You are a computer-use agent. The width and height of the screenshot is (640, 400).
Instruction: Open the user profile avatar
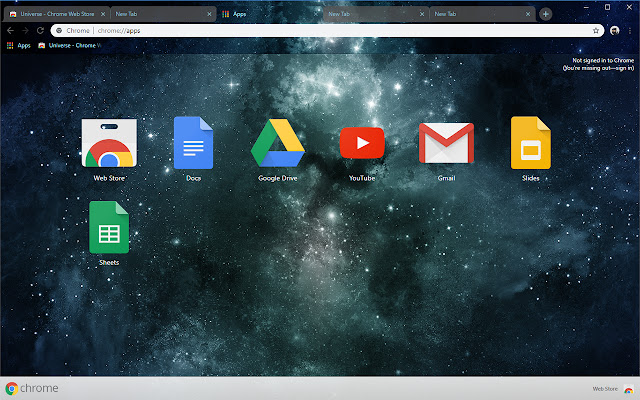coord(615,31)
